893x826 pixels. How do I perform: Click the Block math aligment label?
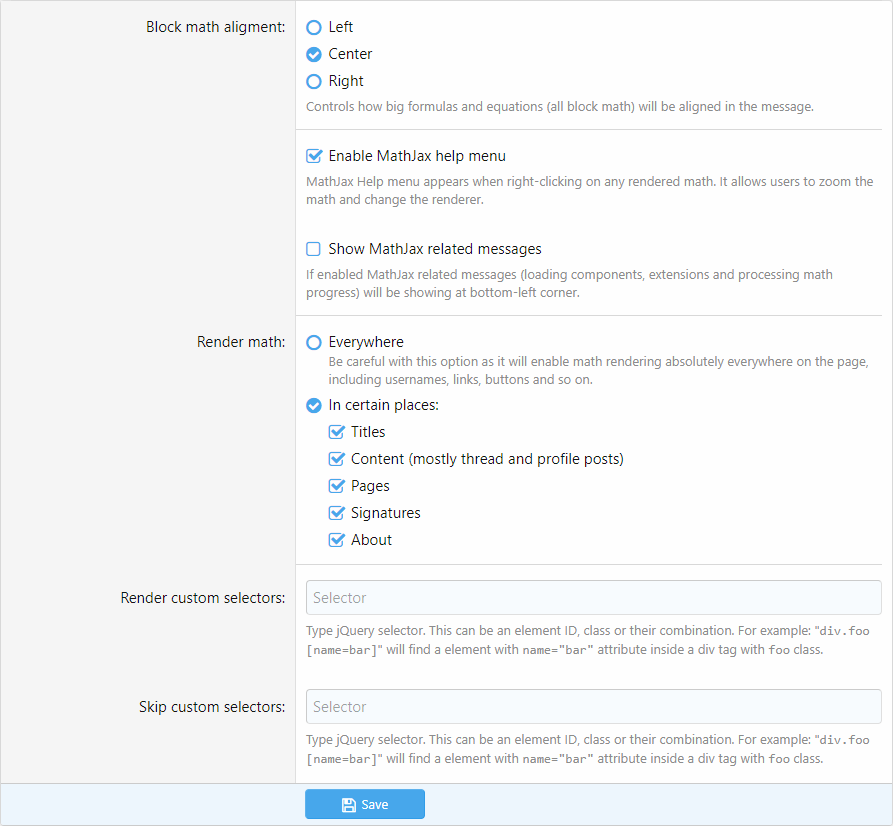click(215, 27)
